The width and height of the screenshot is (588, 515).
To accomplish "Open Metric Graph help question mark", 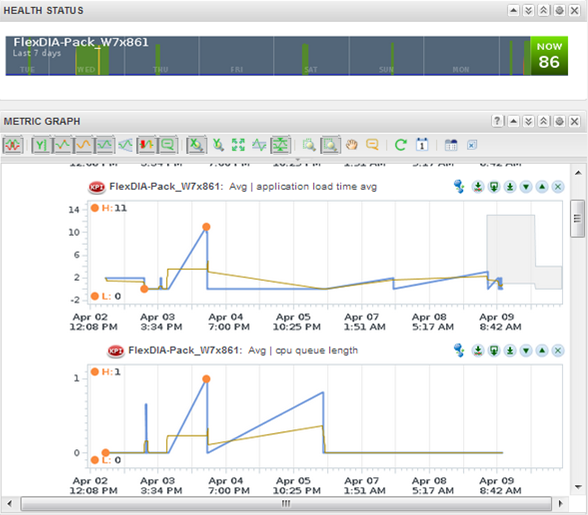I will pyautogui.click(x=497, y=121).
